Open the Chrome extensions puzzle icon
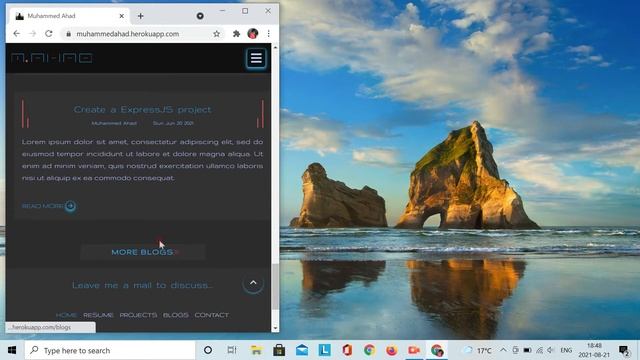This screenshot has width=640, height=360. click(x=236, y=34)
